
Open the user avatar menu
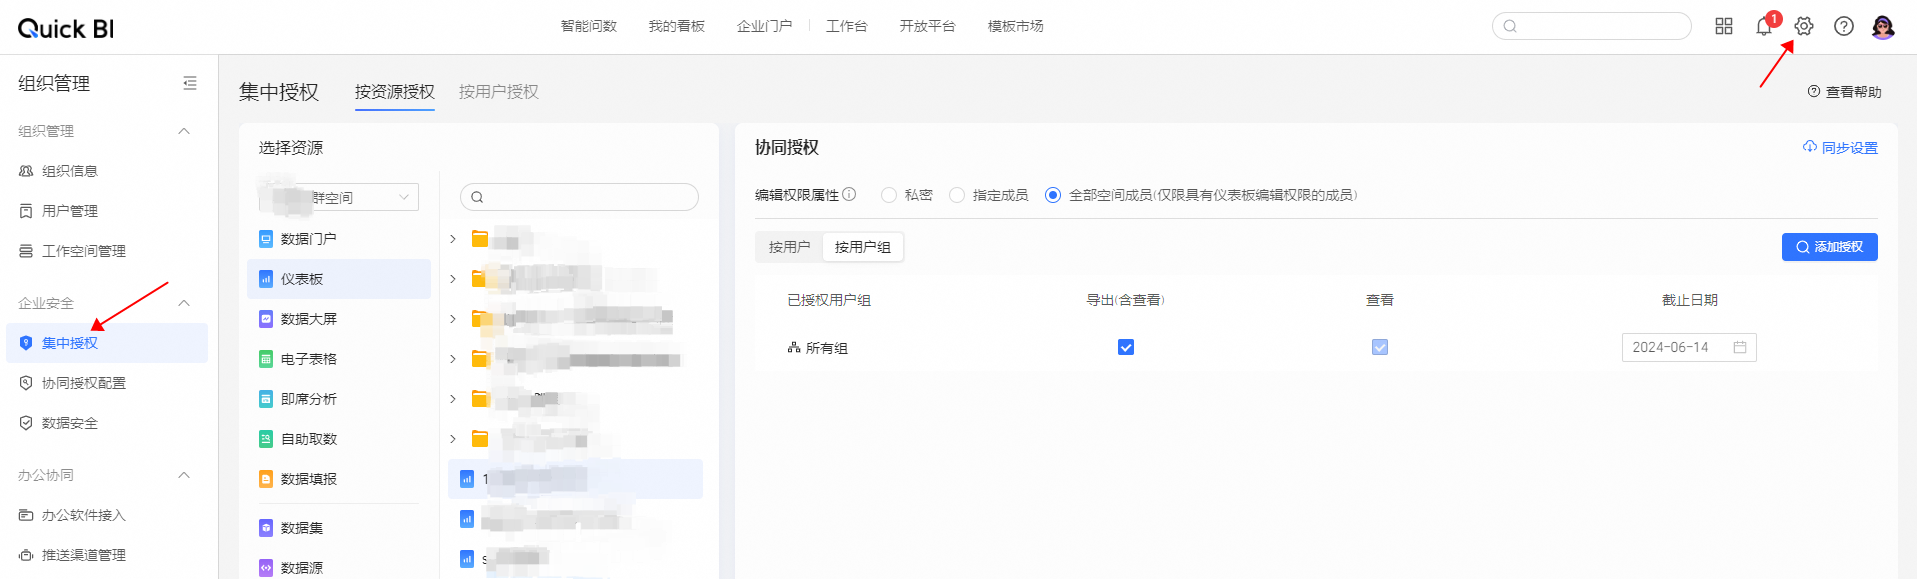click(x=1883, y=27)
